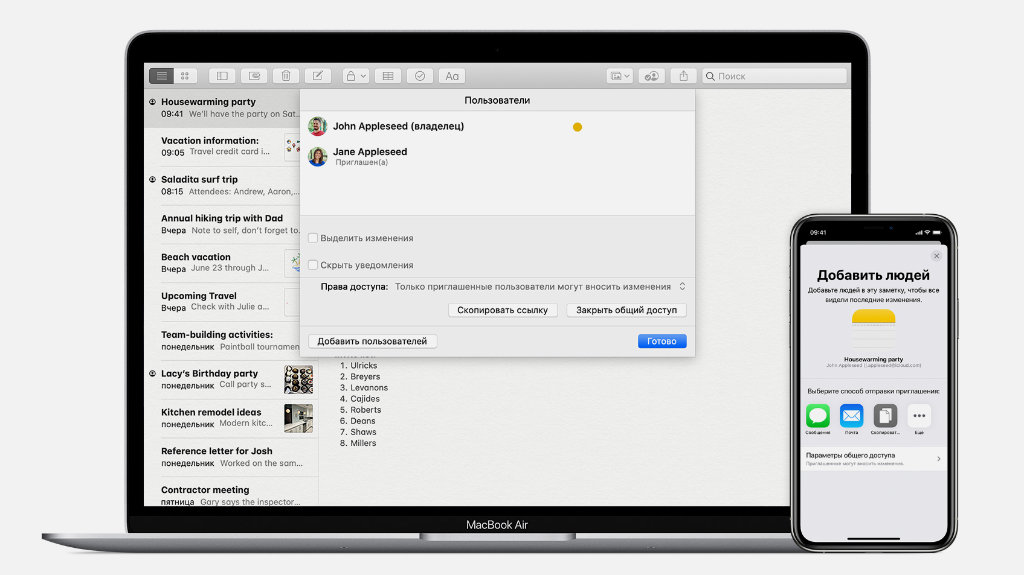Add a checklist with checkmark icon
1024x575 pixels.
tap(420, 76)
